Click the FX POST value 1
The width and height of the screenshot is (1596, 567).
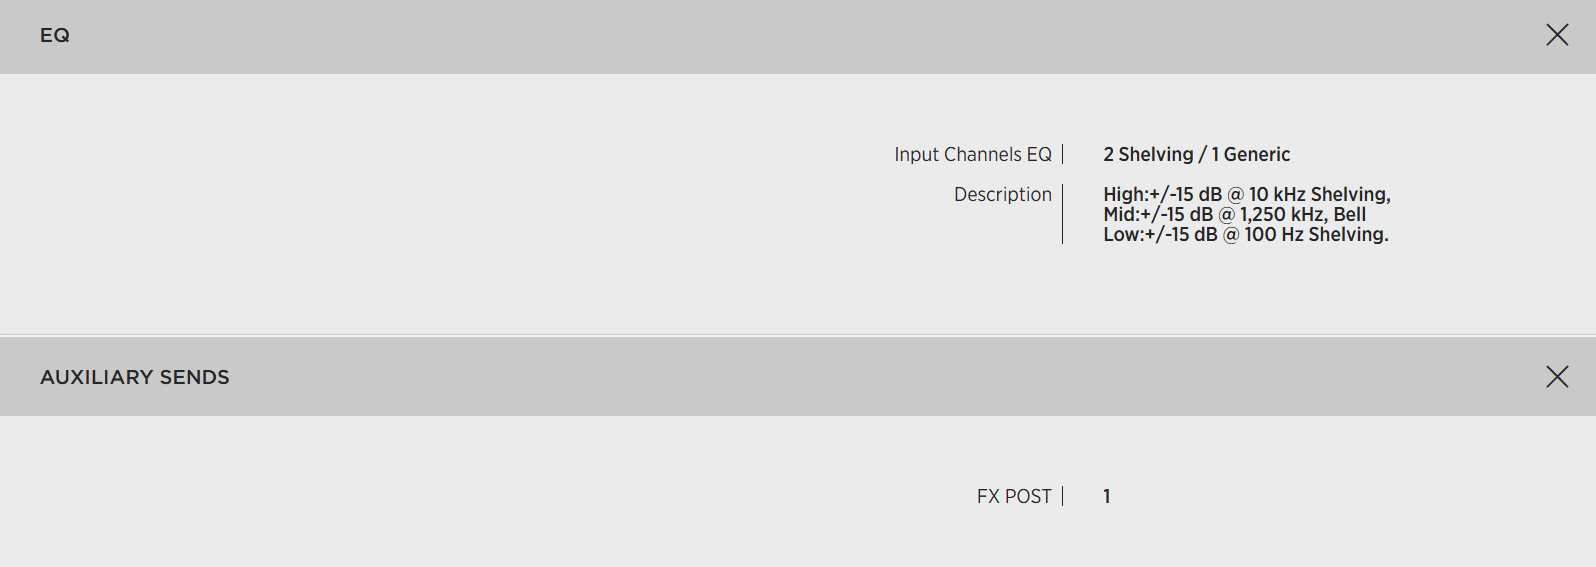coord(1106,496)
